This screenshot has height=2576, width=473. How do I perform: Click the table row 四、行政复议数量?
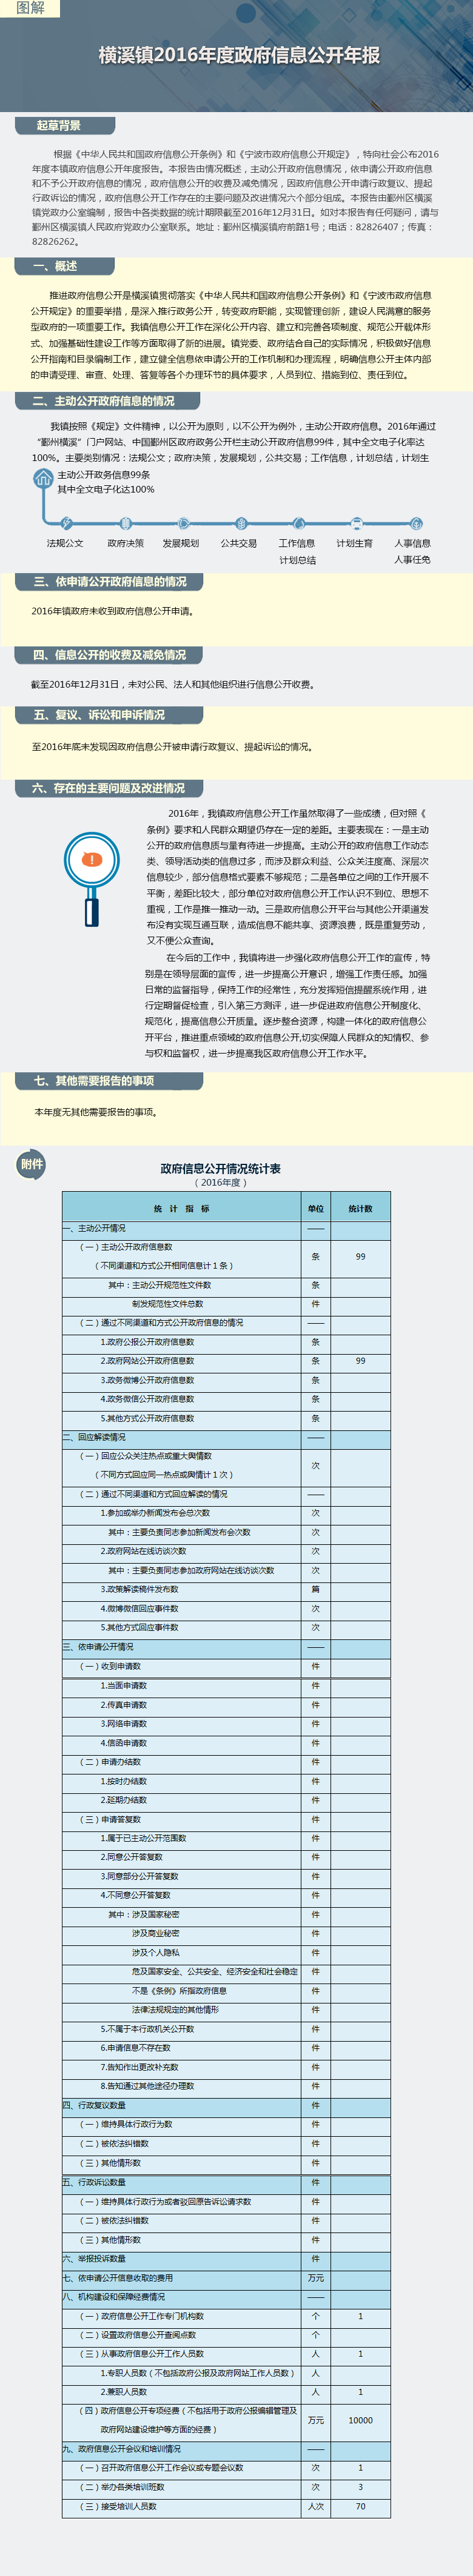[226, 2105]
